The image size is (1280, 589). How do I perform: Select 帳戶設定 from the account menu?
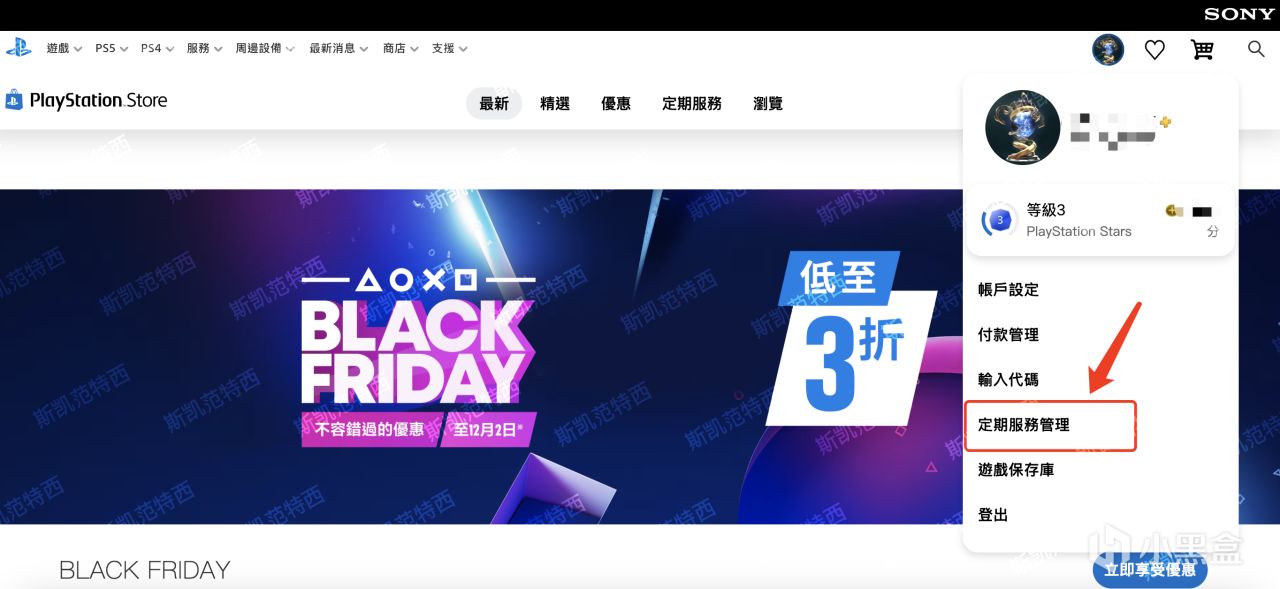point(1008,290)
